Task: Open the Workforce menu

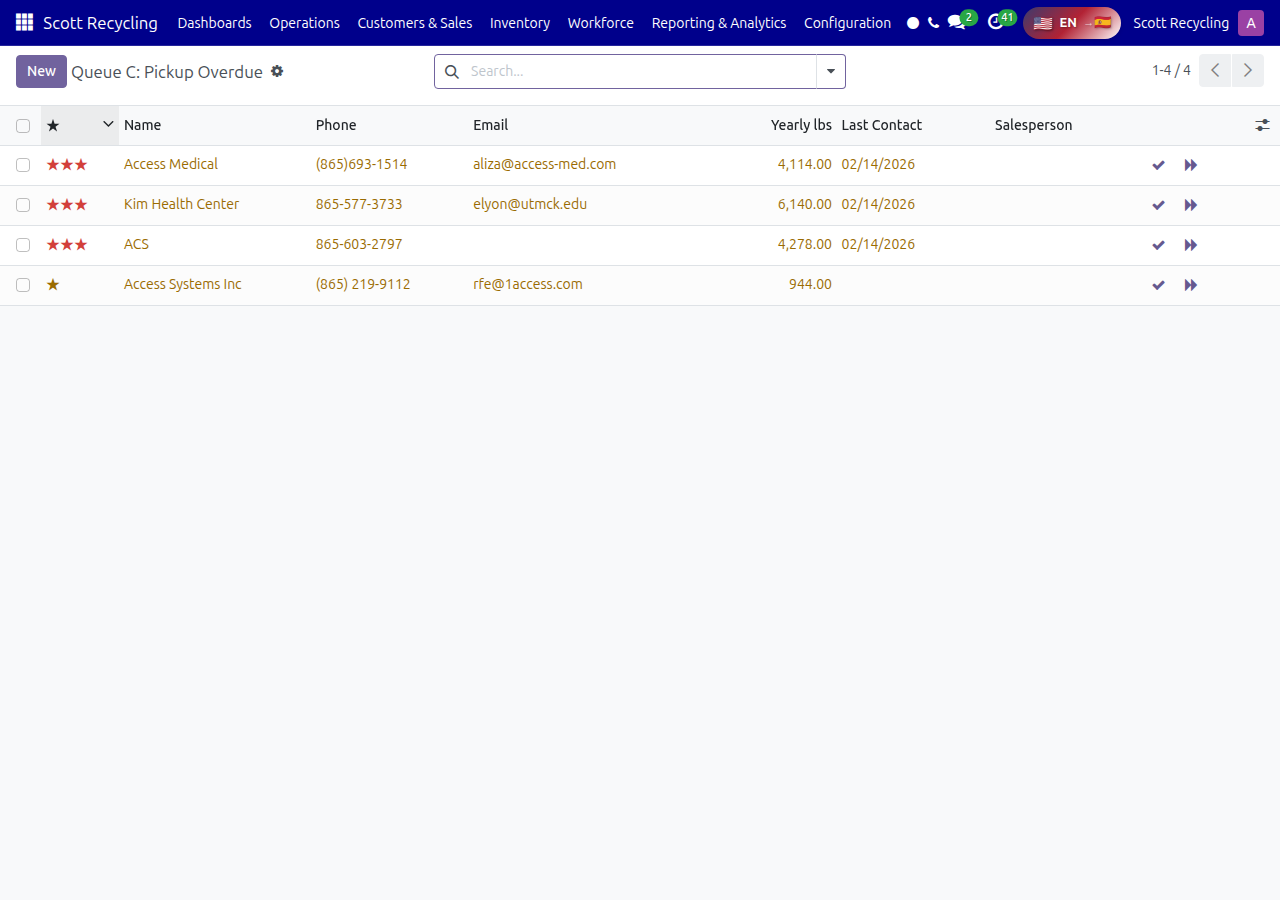Action: point(601,23)
